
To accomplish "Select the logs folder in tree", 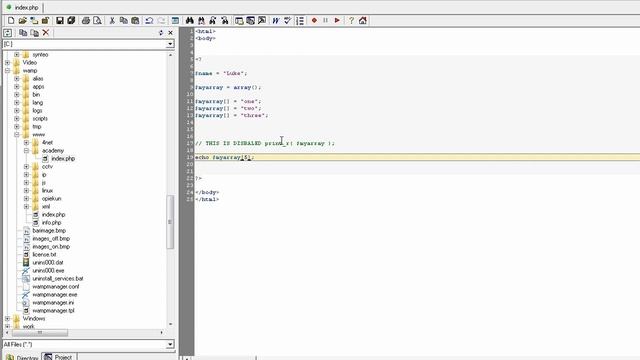I will [x=37, y=111].
